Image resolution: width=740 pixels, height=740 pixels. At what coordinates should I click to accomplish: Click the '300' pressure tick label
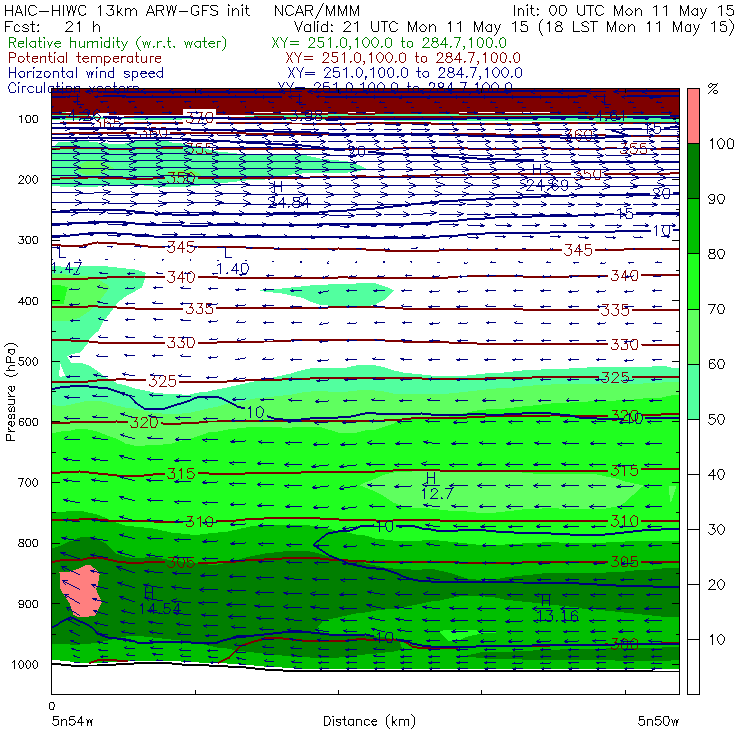(x=28, y=240)
